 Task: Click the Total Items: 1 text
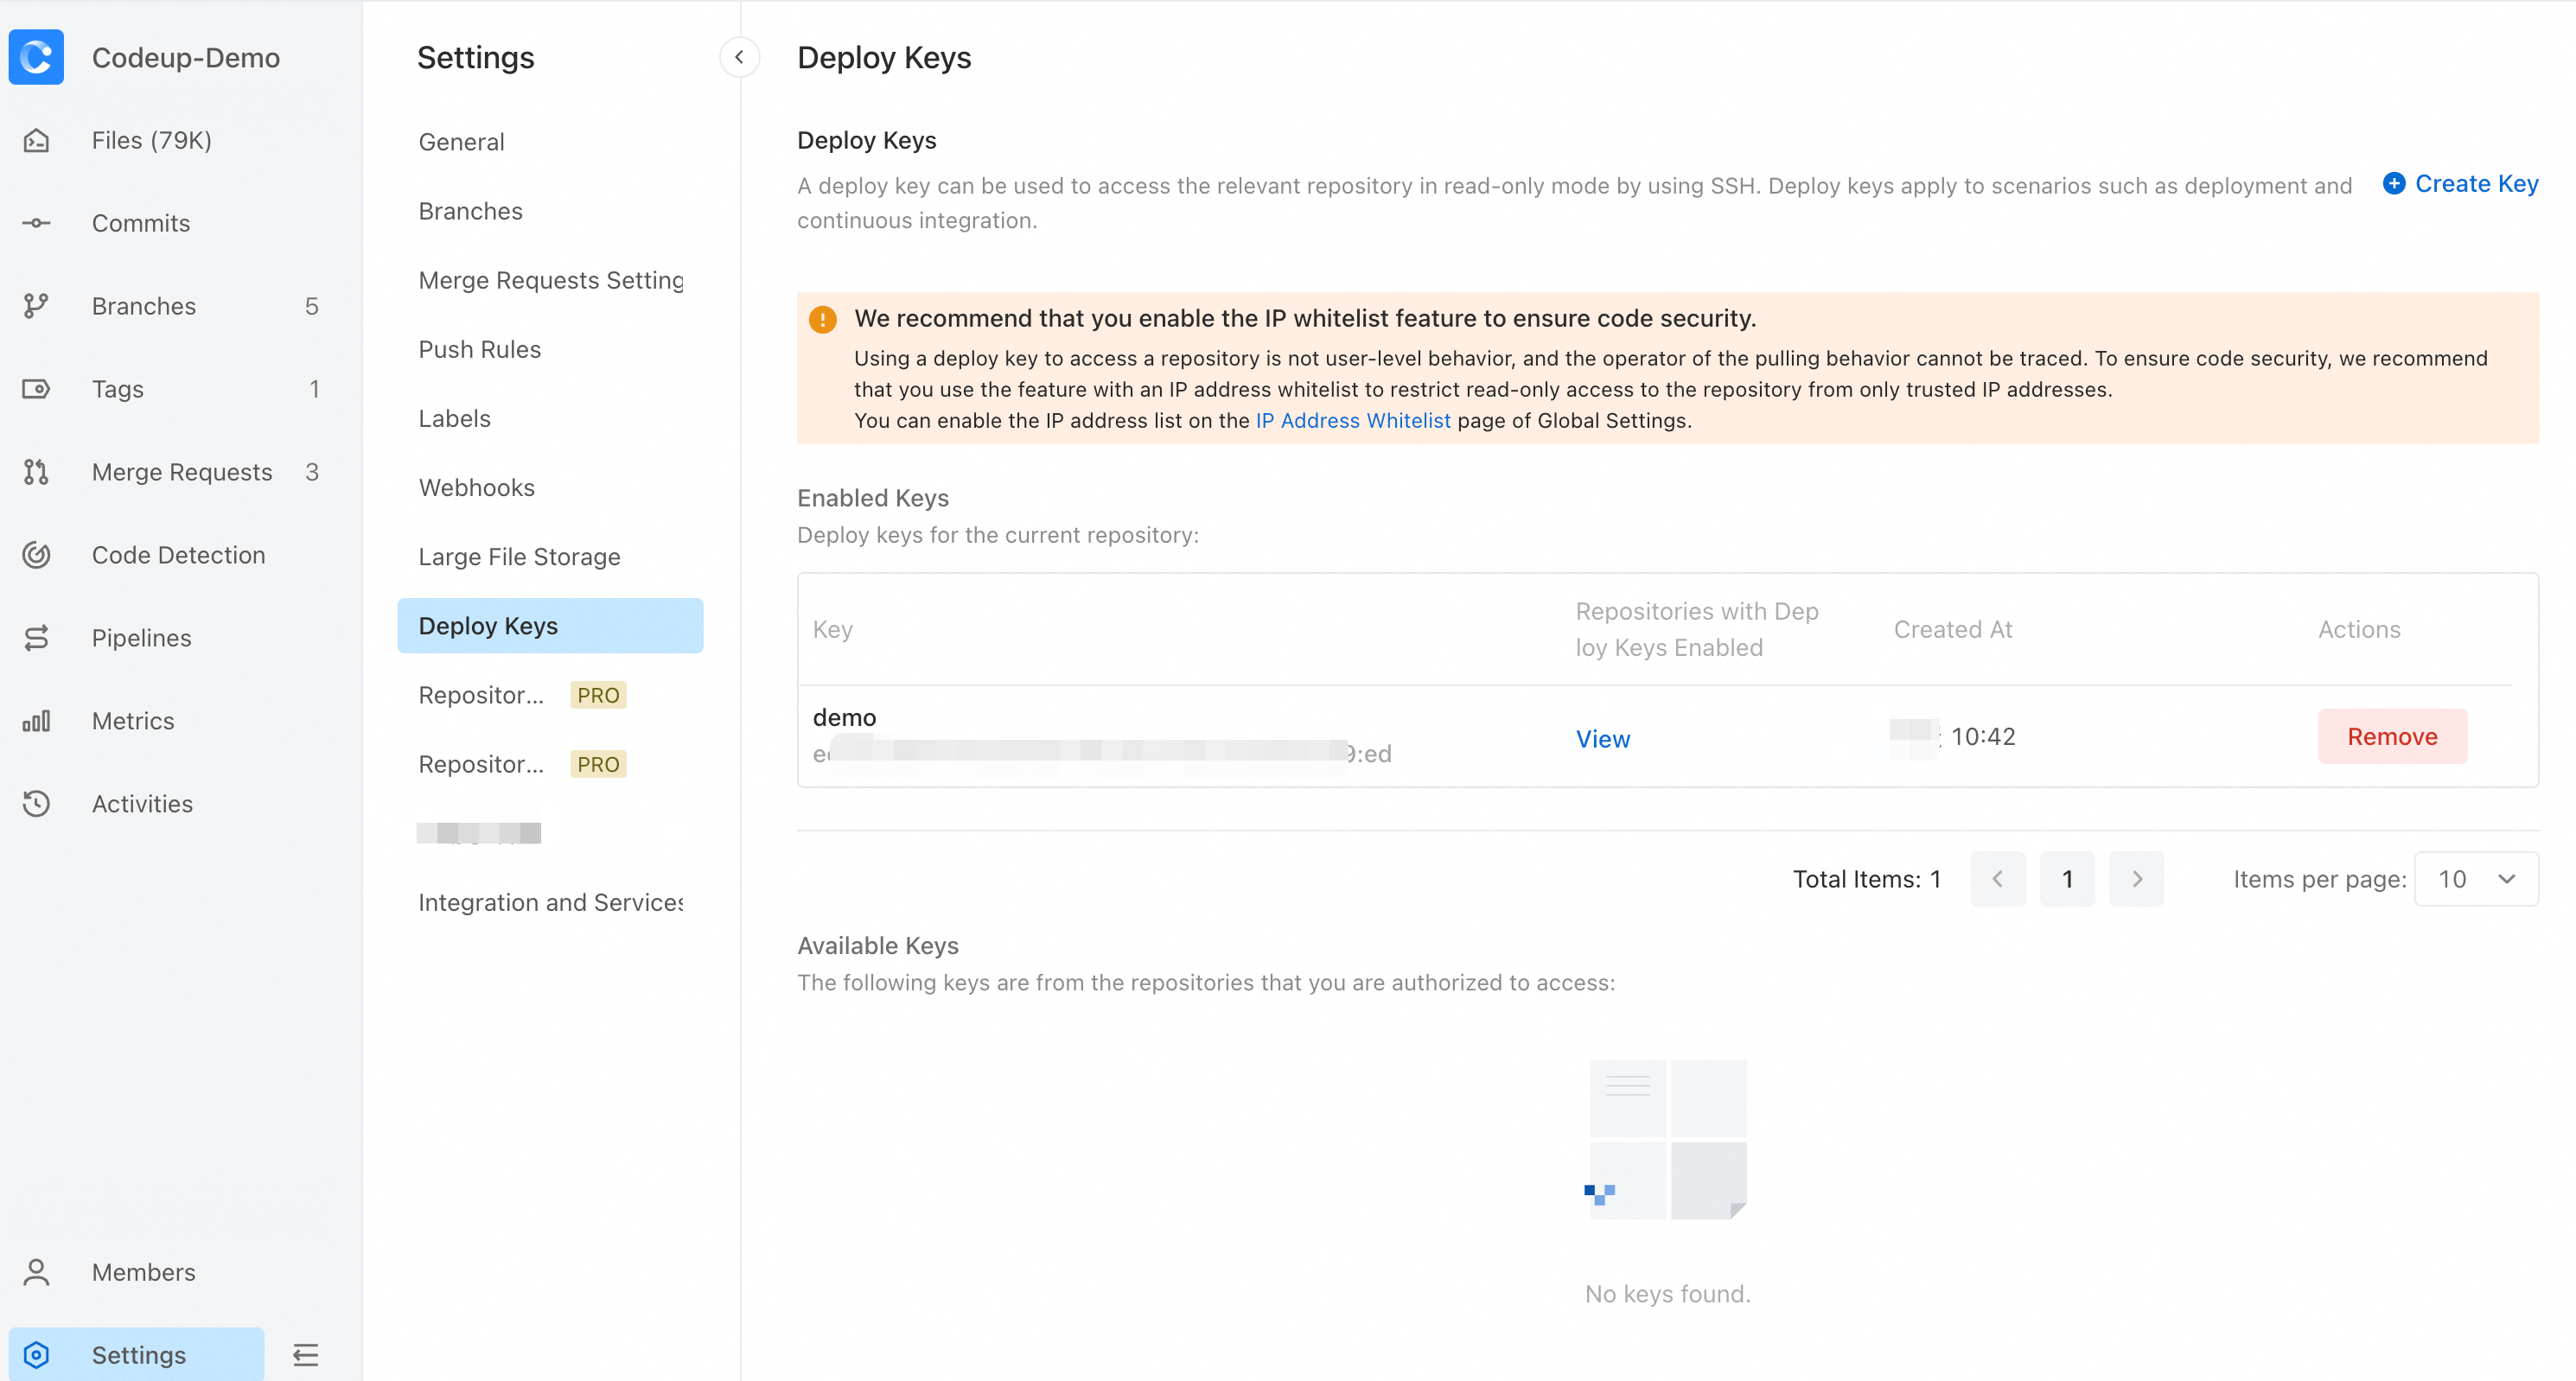1866,879
